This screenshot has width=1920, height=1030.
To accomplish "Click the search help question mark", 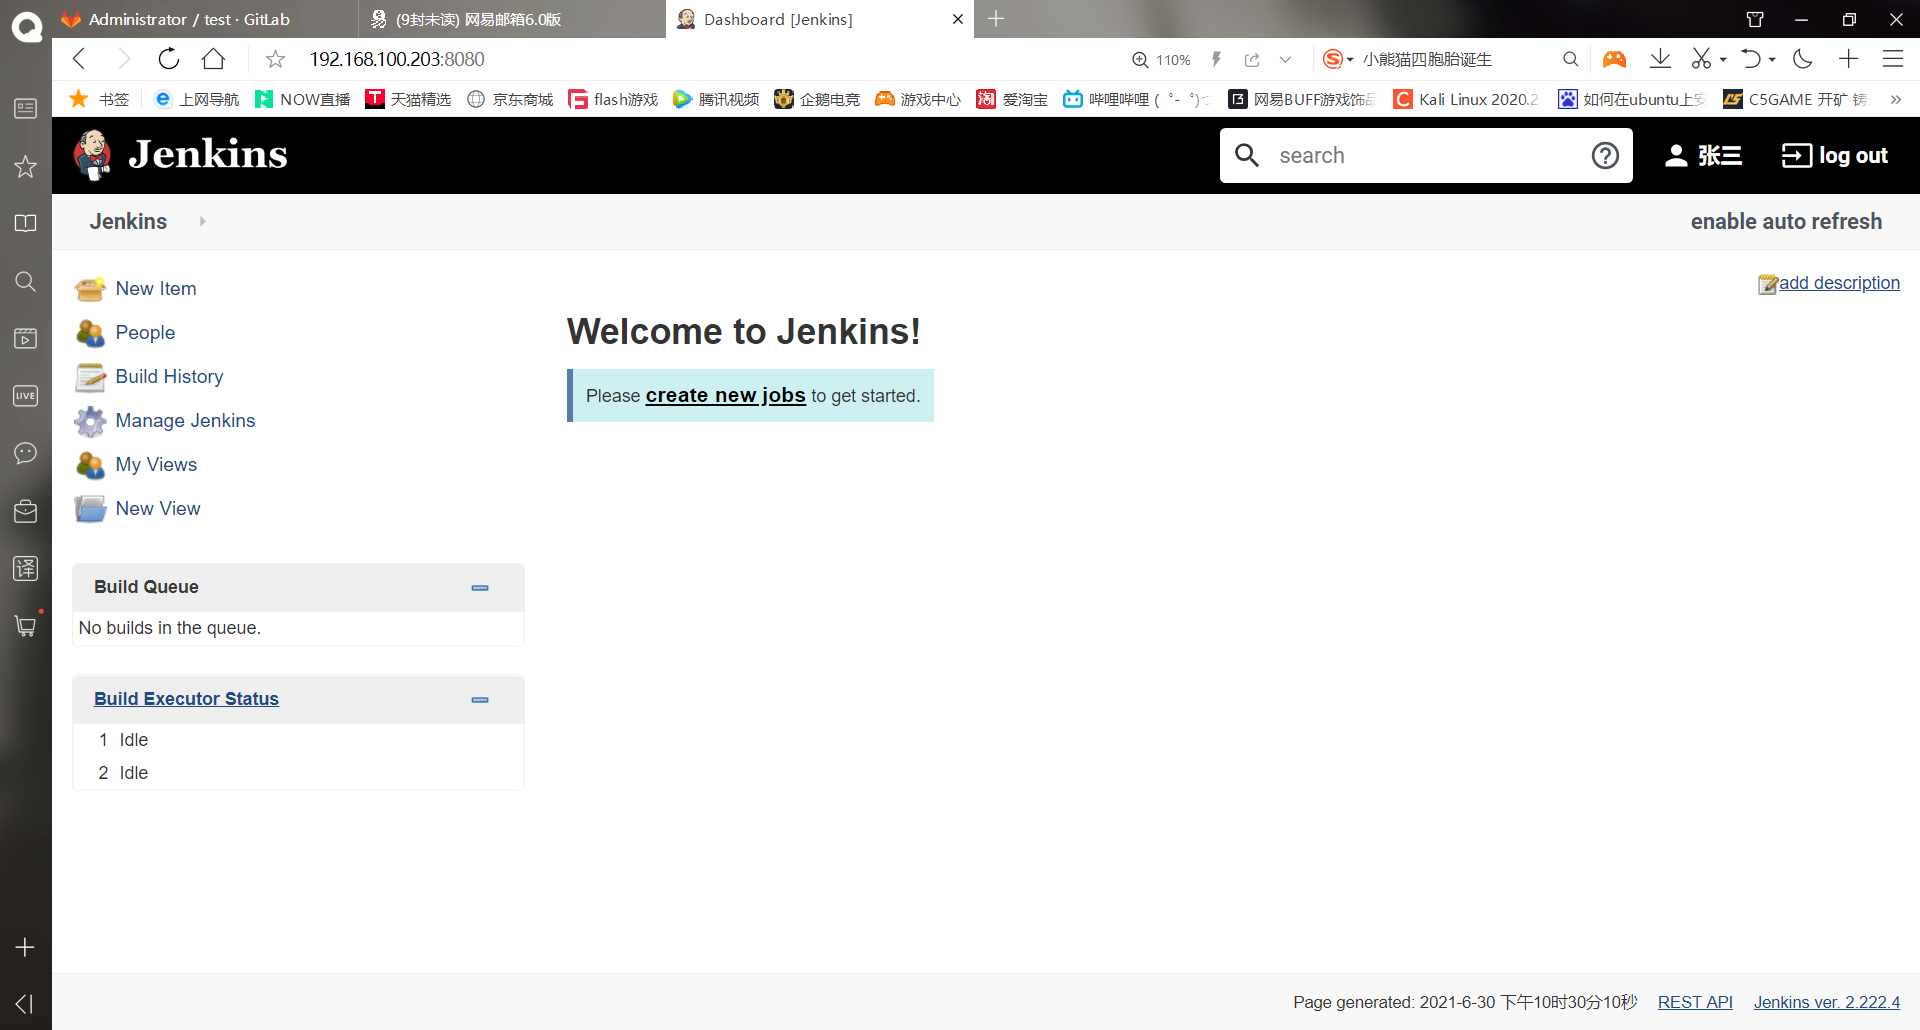I will 1605,155.
